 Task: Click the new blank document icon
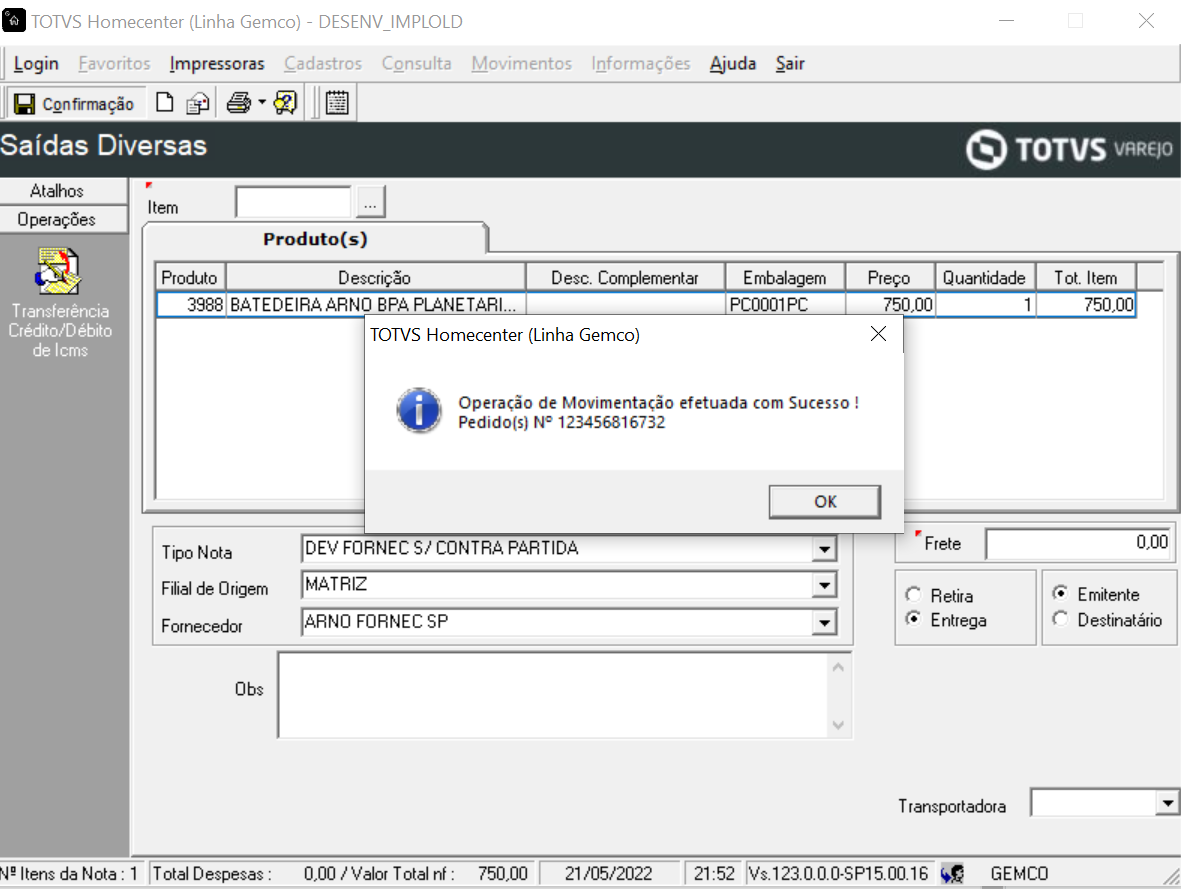(164, 102)
